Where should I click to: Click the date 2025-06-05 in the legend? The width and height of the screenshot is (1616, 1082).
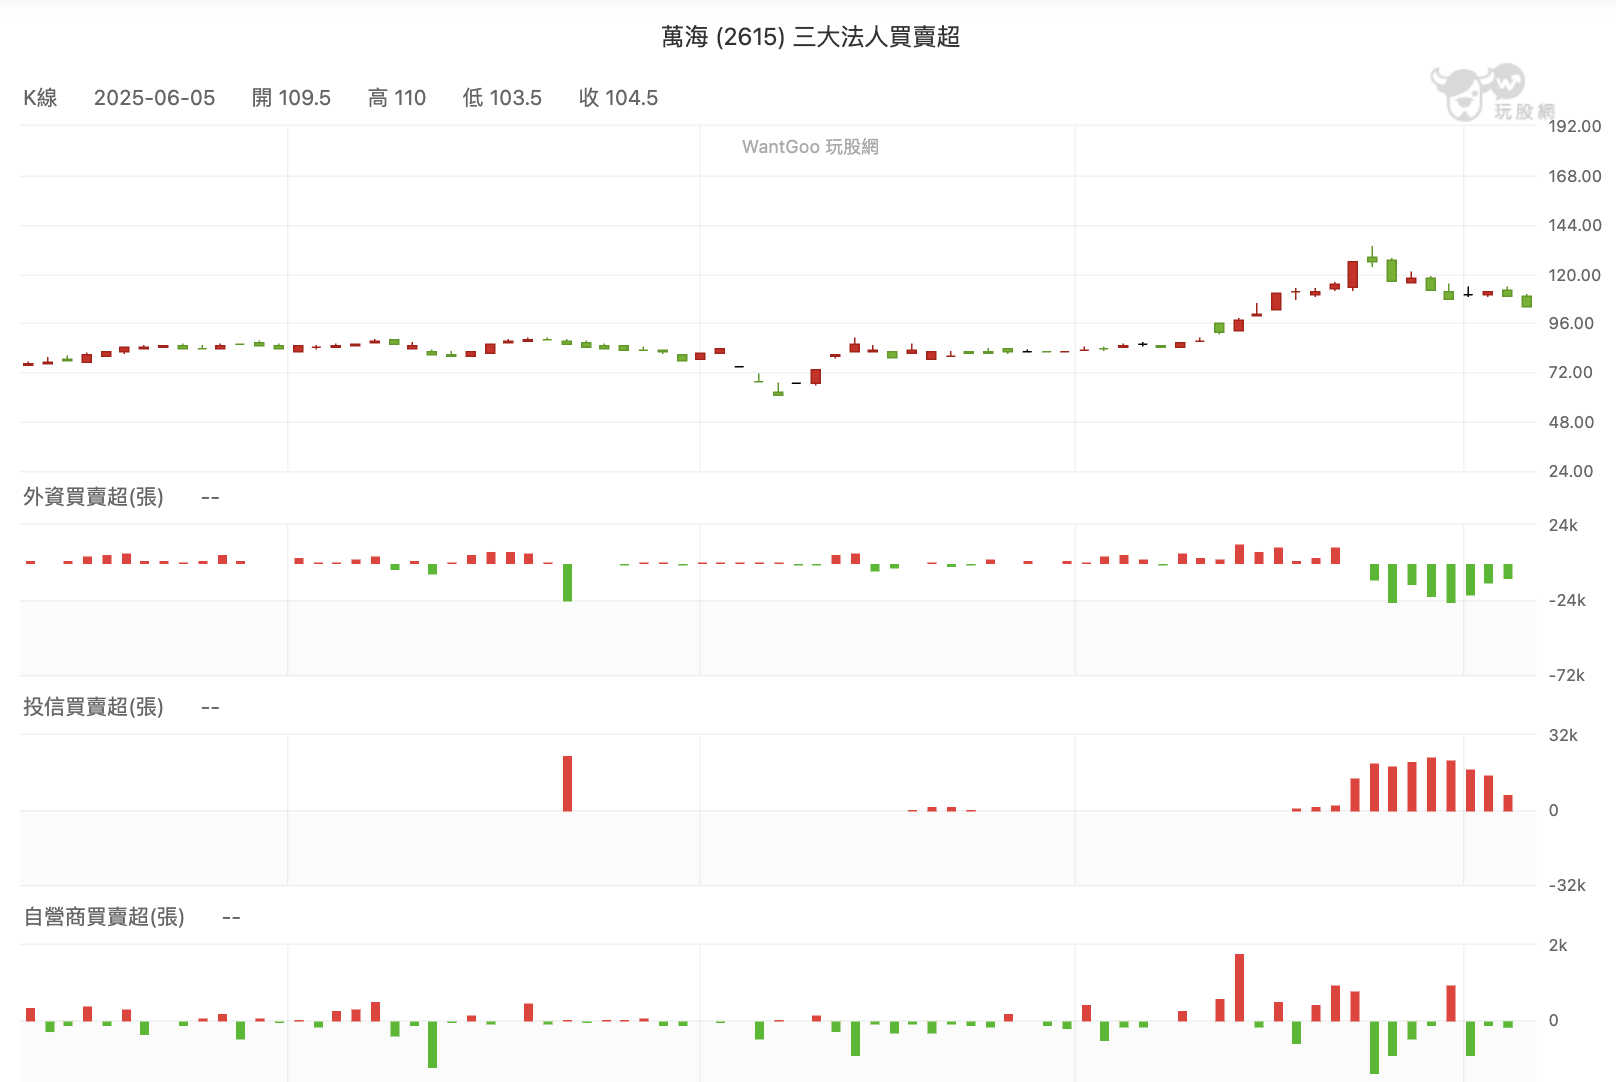pos(155,98)
